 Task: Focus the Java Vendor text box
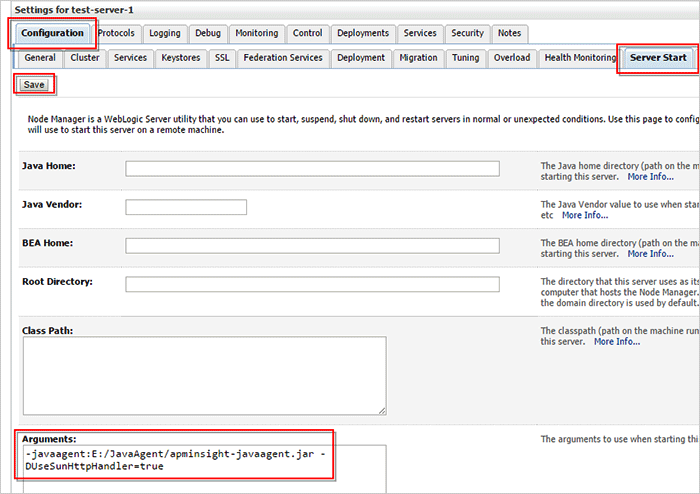coord(186,208)
